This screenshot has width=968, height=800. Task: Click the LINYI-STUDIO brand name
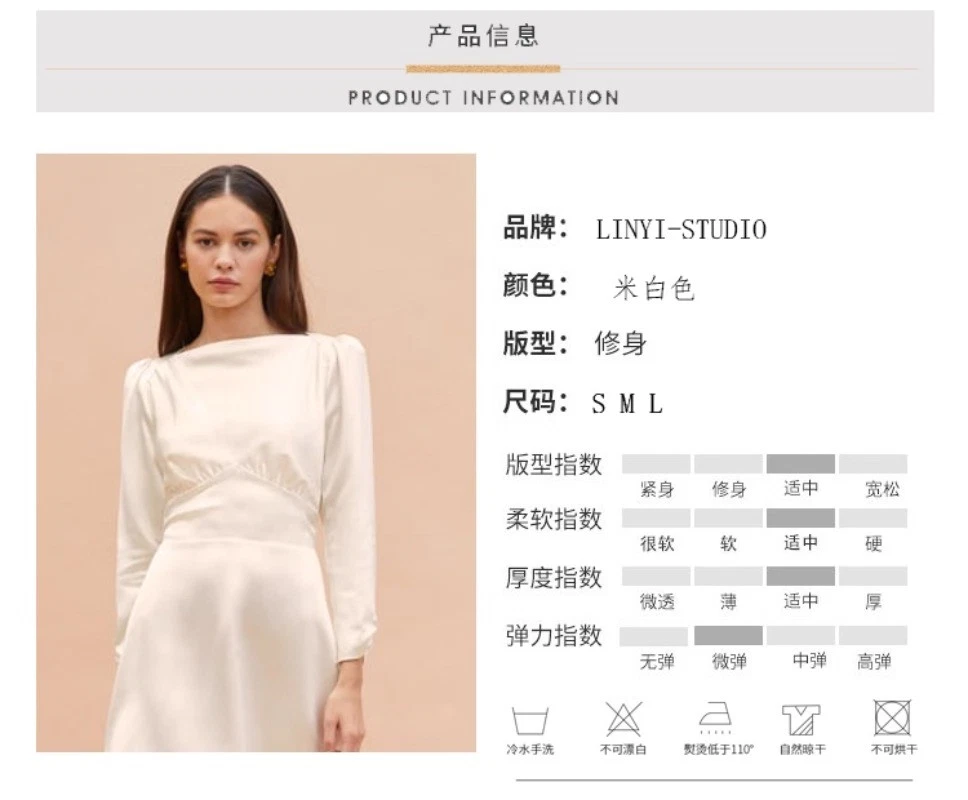coord(681,230)
